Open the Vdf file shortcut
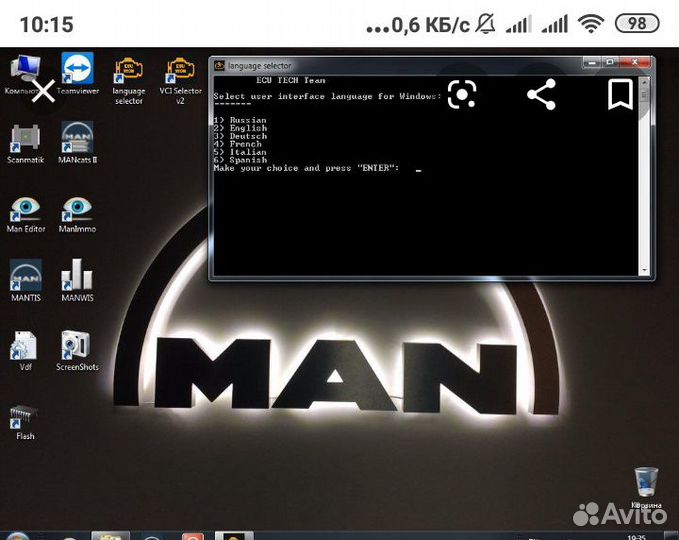The width and height of the screenshot is (679, 540). coord(25,351)
